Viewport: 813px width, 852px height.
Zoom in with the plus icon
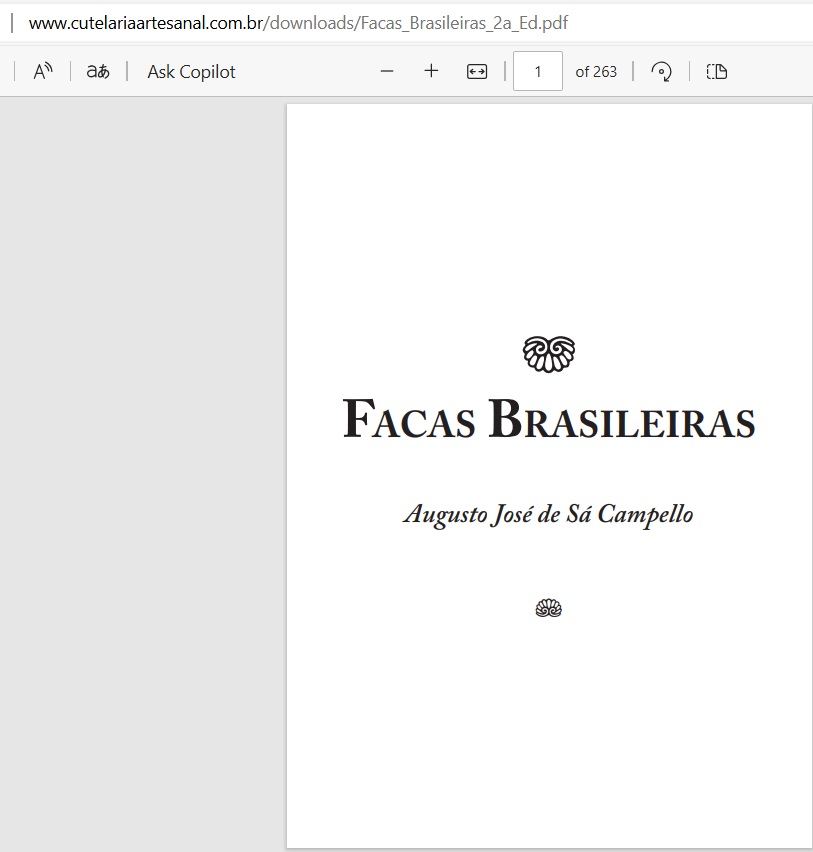click(x=431, y=71)
